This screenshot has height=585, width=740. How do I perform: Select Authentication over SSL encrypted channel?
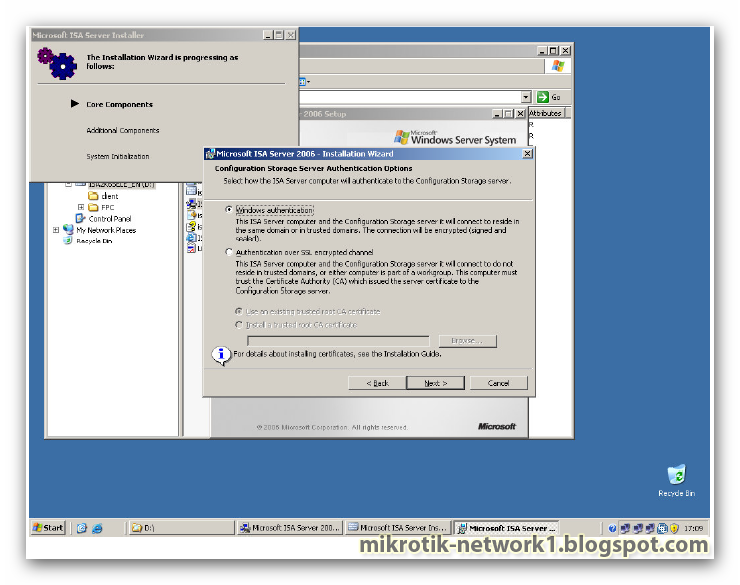(229, 252)
